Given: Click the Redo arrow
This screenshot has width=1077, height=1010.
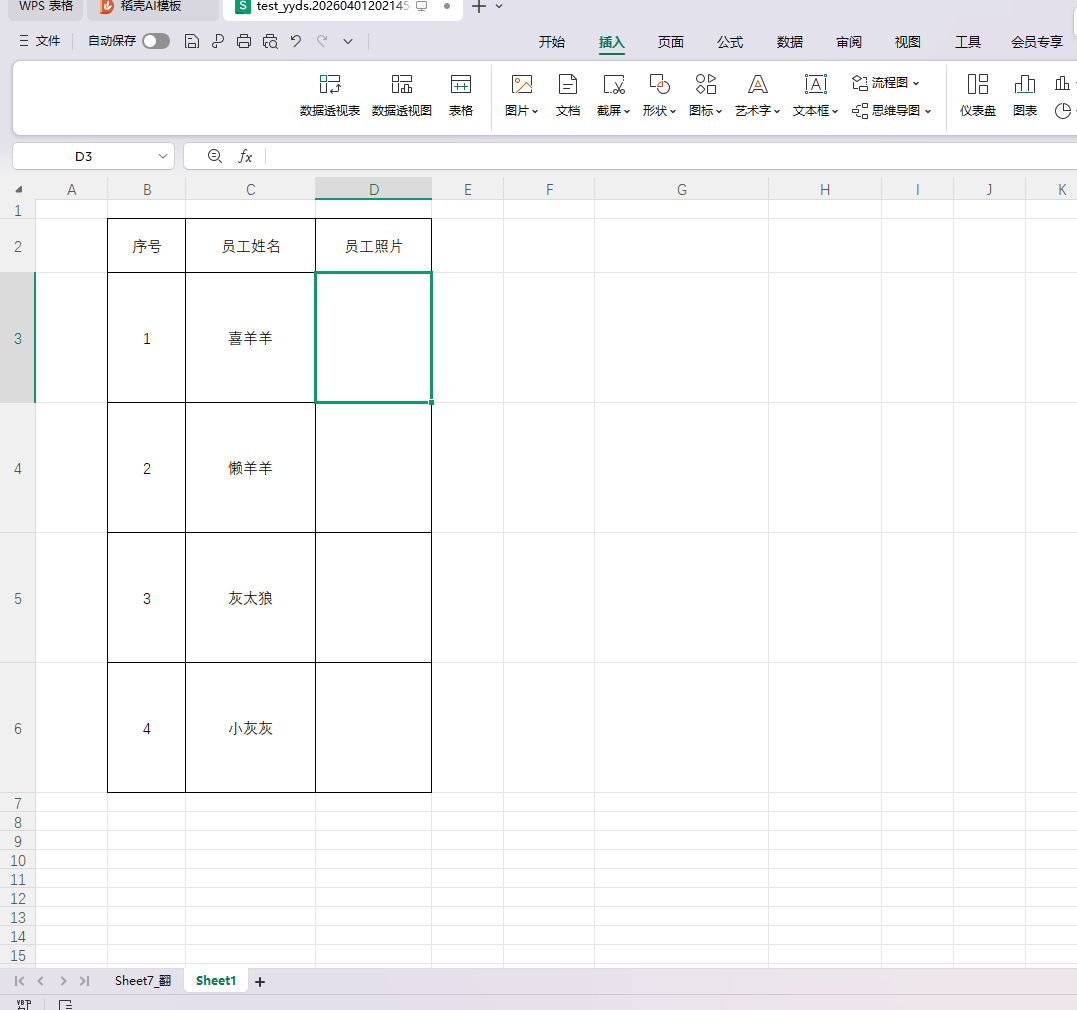Looking at the screenshot, I should pos(322,41).
